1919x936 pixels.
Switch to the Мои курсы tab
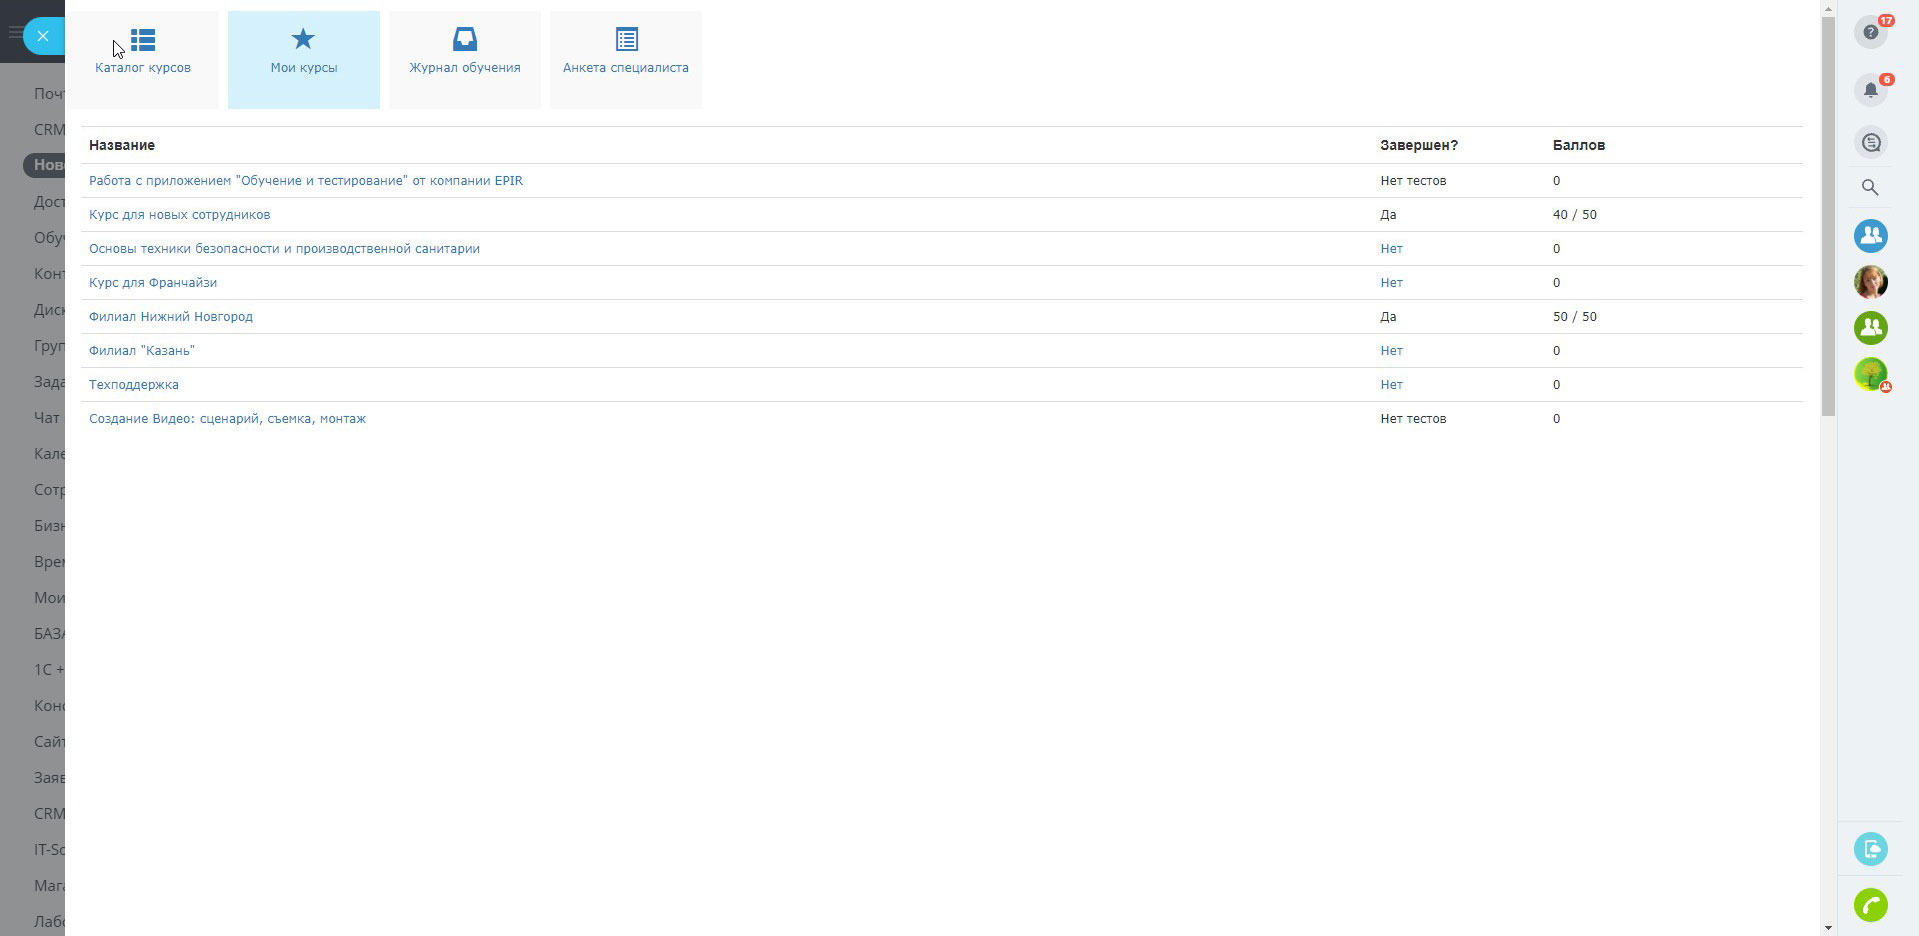tap(304, 60)
